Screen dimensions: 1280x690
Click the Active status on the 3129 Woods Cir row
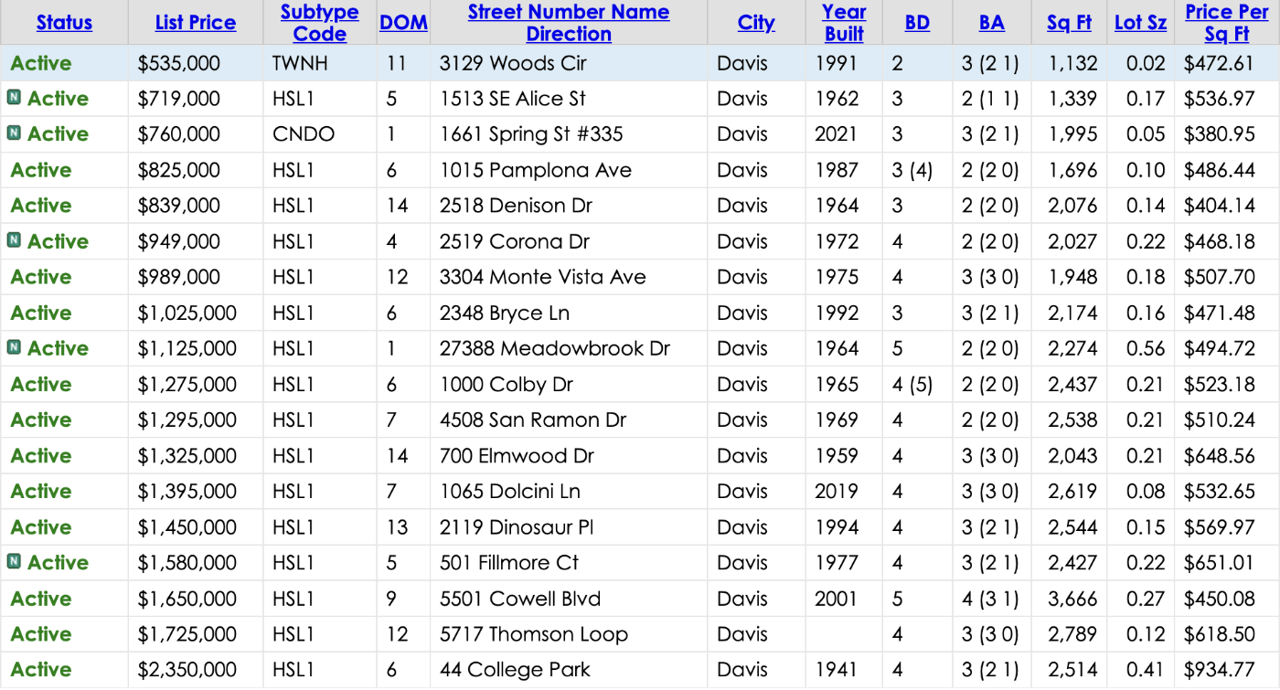click(x=41, y=63)
